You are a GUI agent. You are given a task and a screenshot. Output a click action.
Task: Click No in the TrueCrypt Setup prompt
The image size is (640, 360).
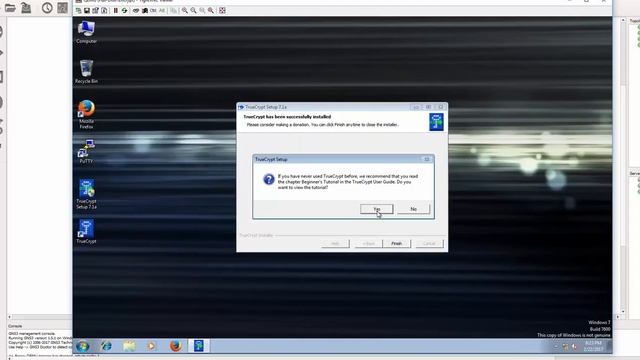(413, 209)
